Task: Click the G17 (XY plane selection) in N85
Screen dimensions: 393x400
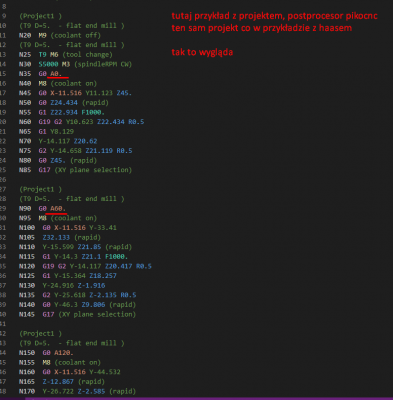Action: coord(85,170)
